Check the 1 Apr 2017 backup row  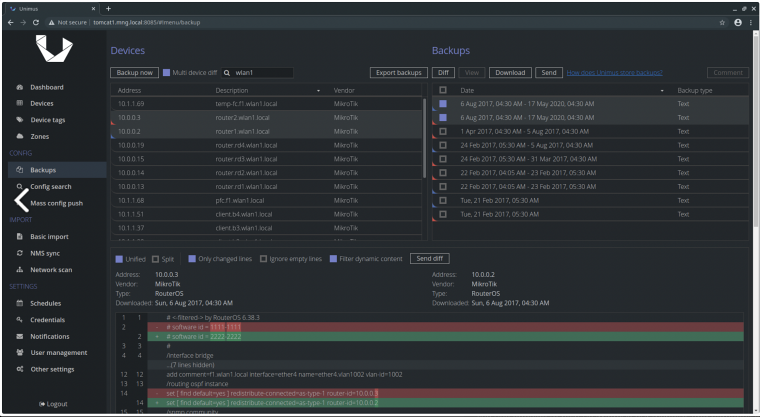(443, 131)
